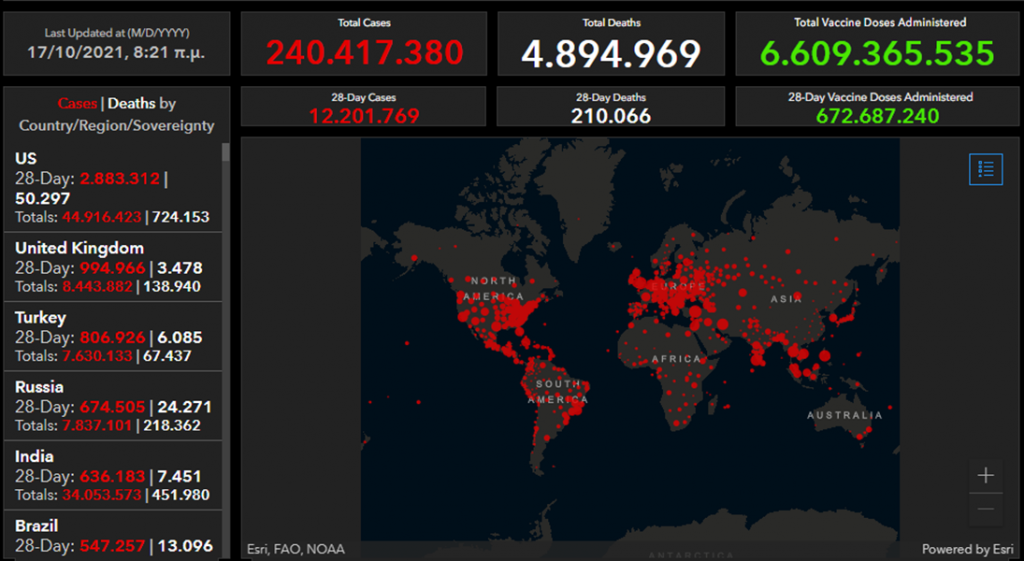Screen dimensions: 1024x561
Task: Switch the country list to Cases
Action: tap(78, 103)
